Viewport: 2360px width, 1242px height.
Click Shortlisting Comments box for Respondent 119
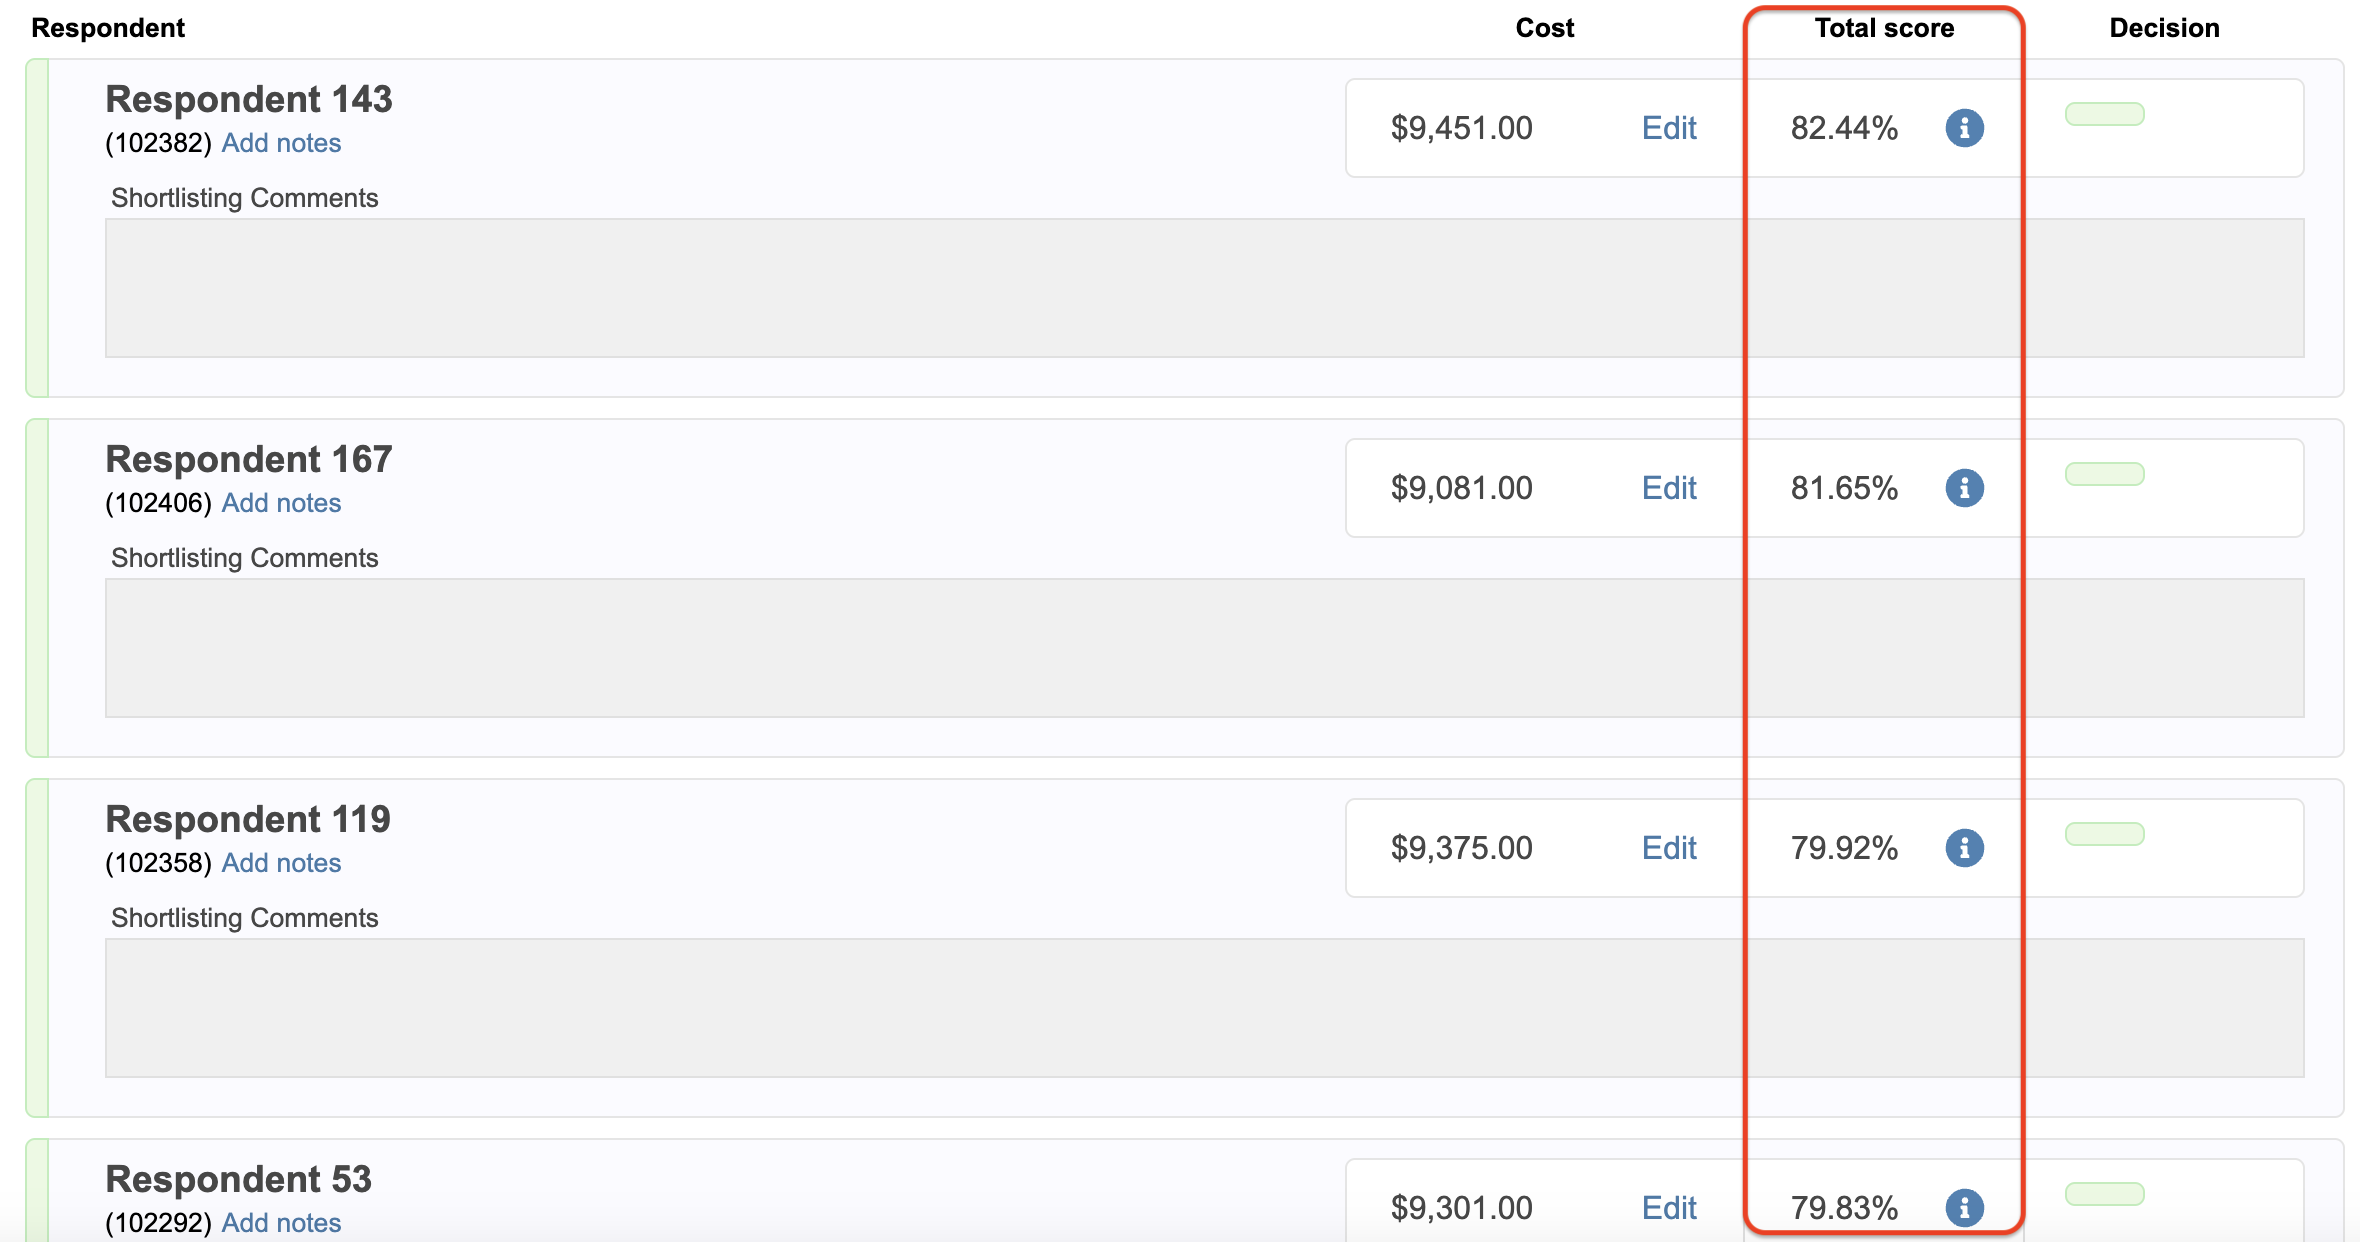click(1204, 1008)
